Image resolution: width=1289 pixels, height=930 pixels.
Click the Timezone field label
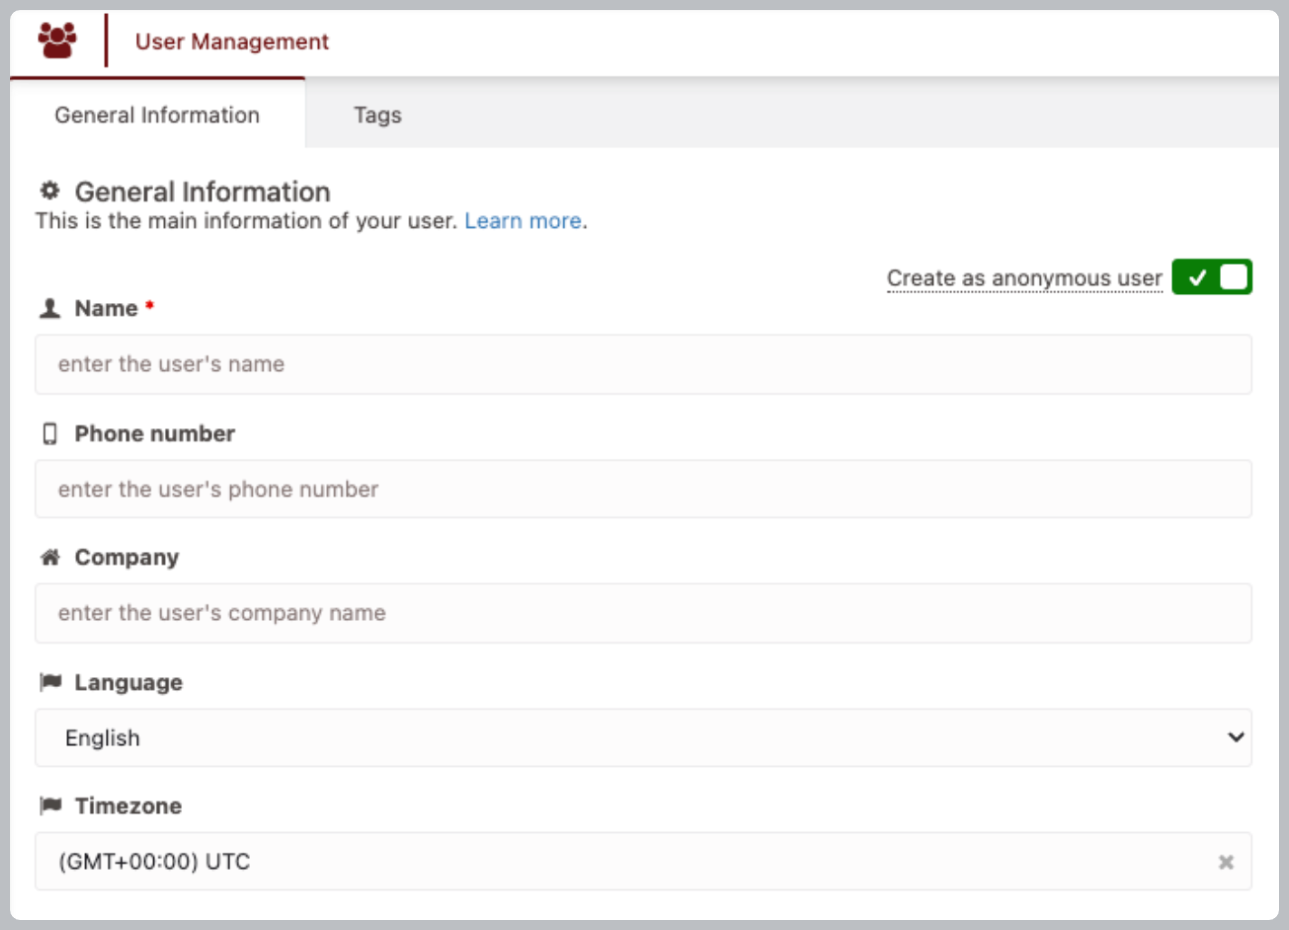(128, 806)
